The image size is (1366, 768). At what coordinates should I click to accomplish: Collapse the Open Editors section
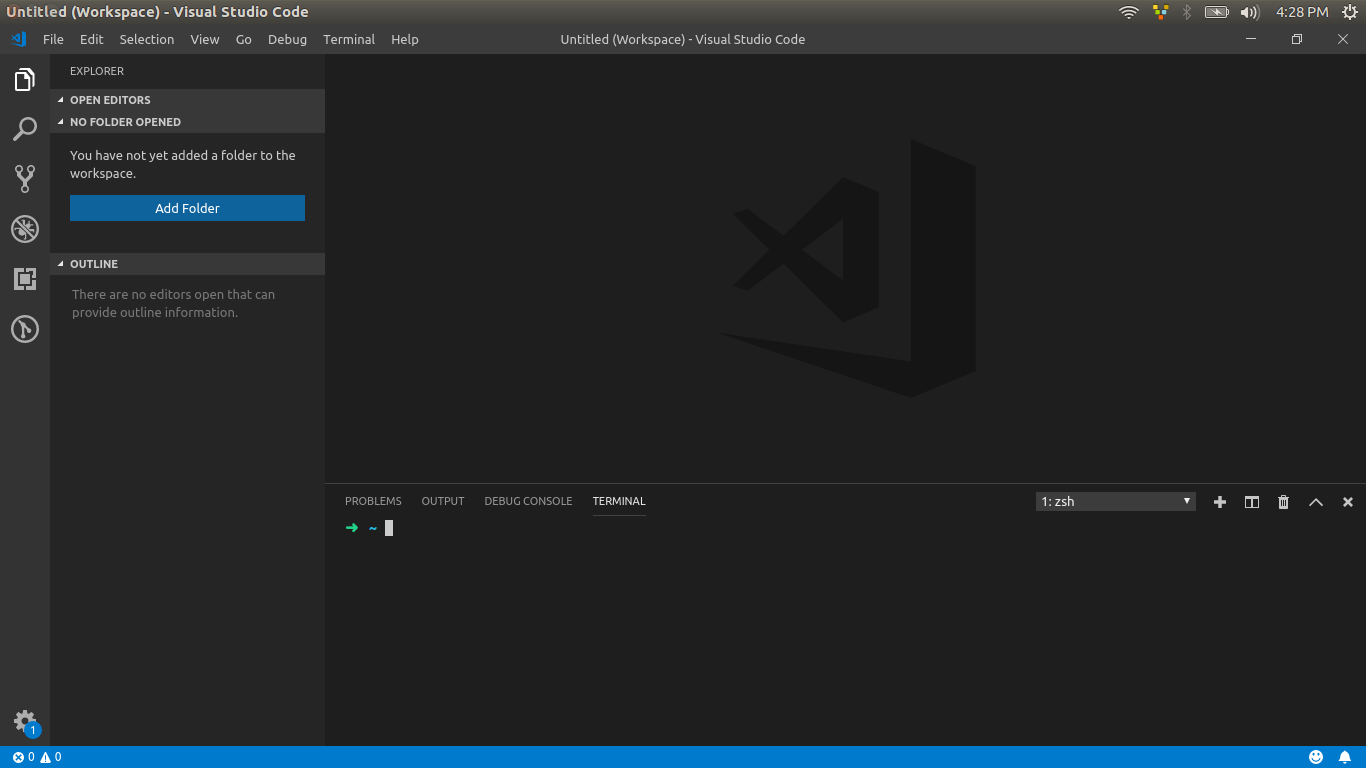tap(110, 100)
